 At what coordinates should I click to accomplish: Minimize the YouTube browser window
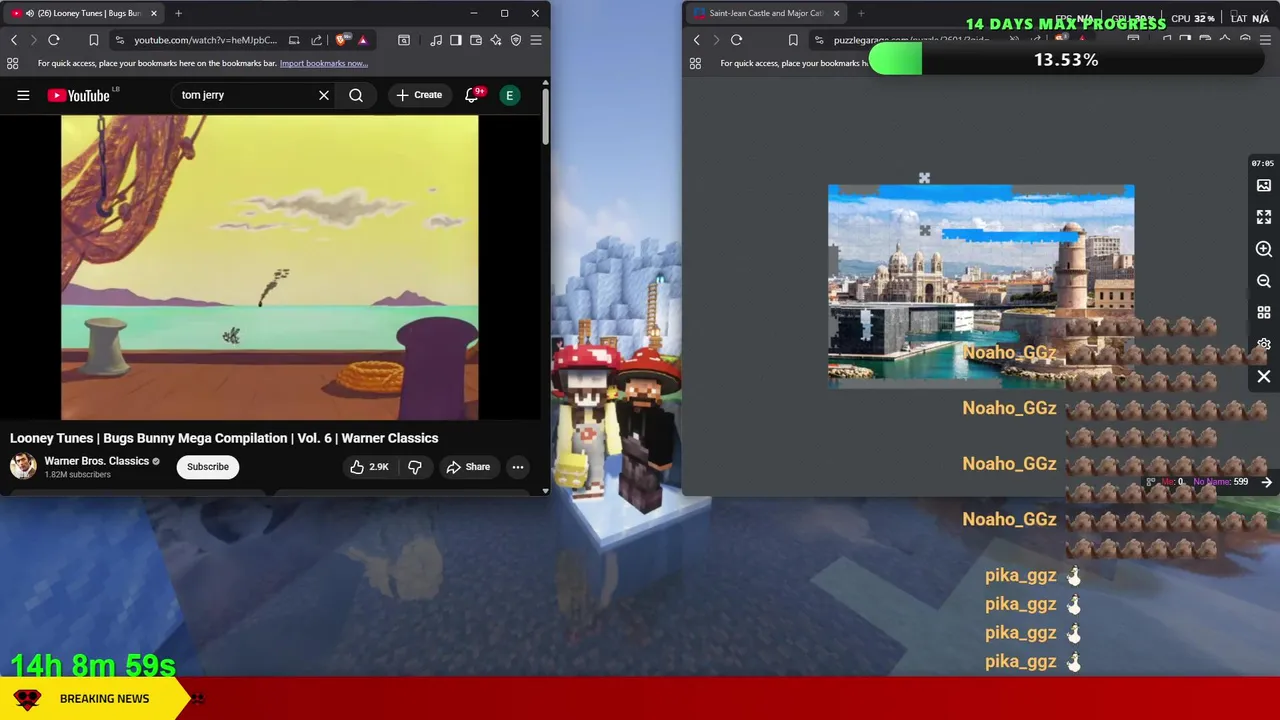(473, 13)
